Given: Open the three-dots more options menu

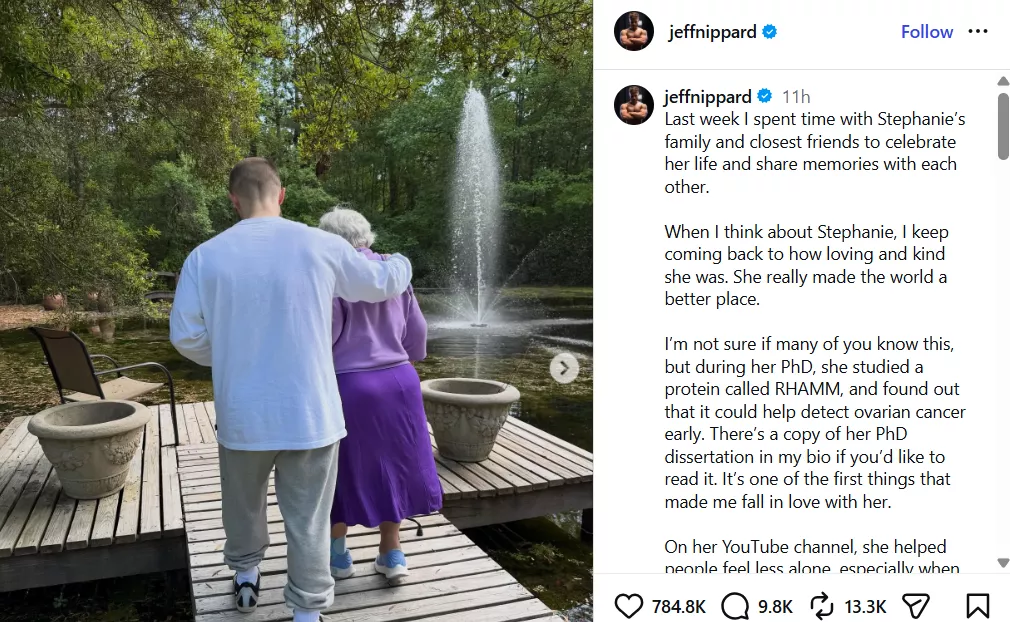Looking at the screenshot, I should click(978, 32).
